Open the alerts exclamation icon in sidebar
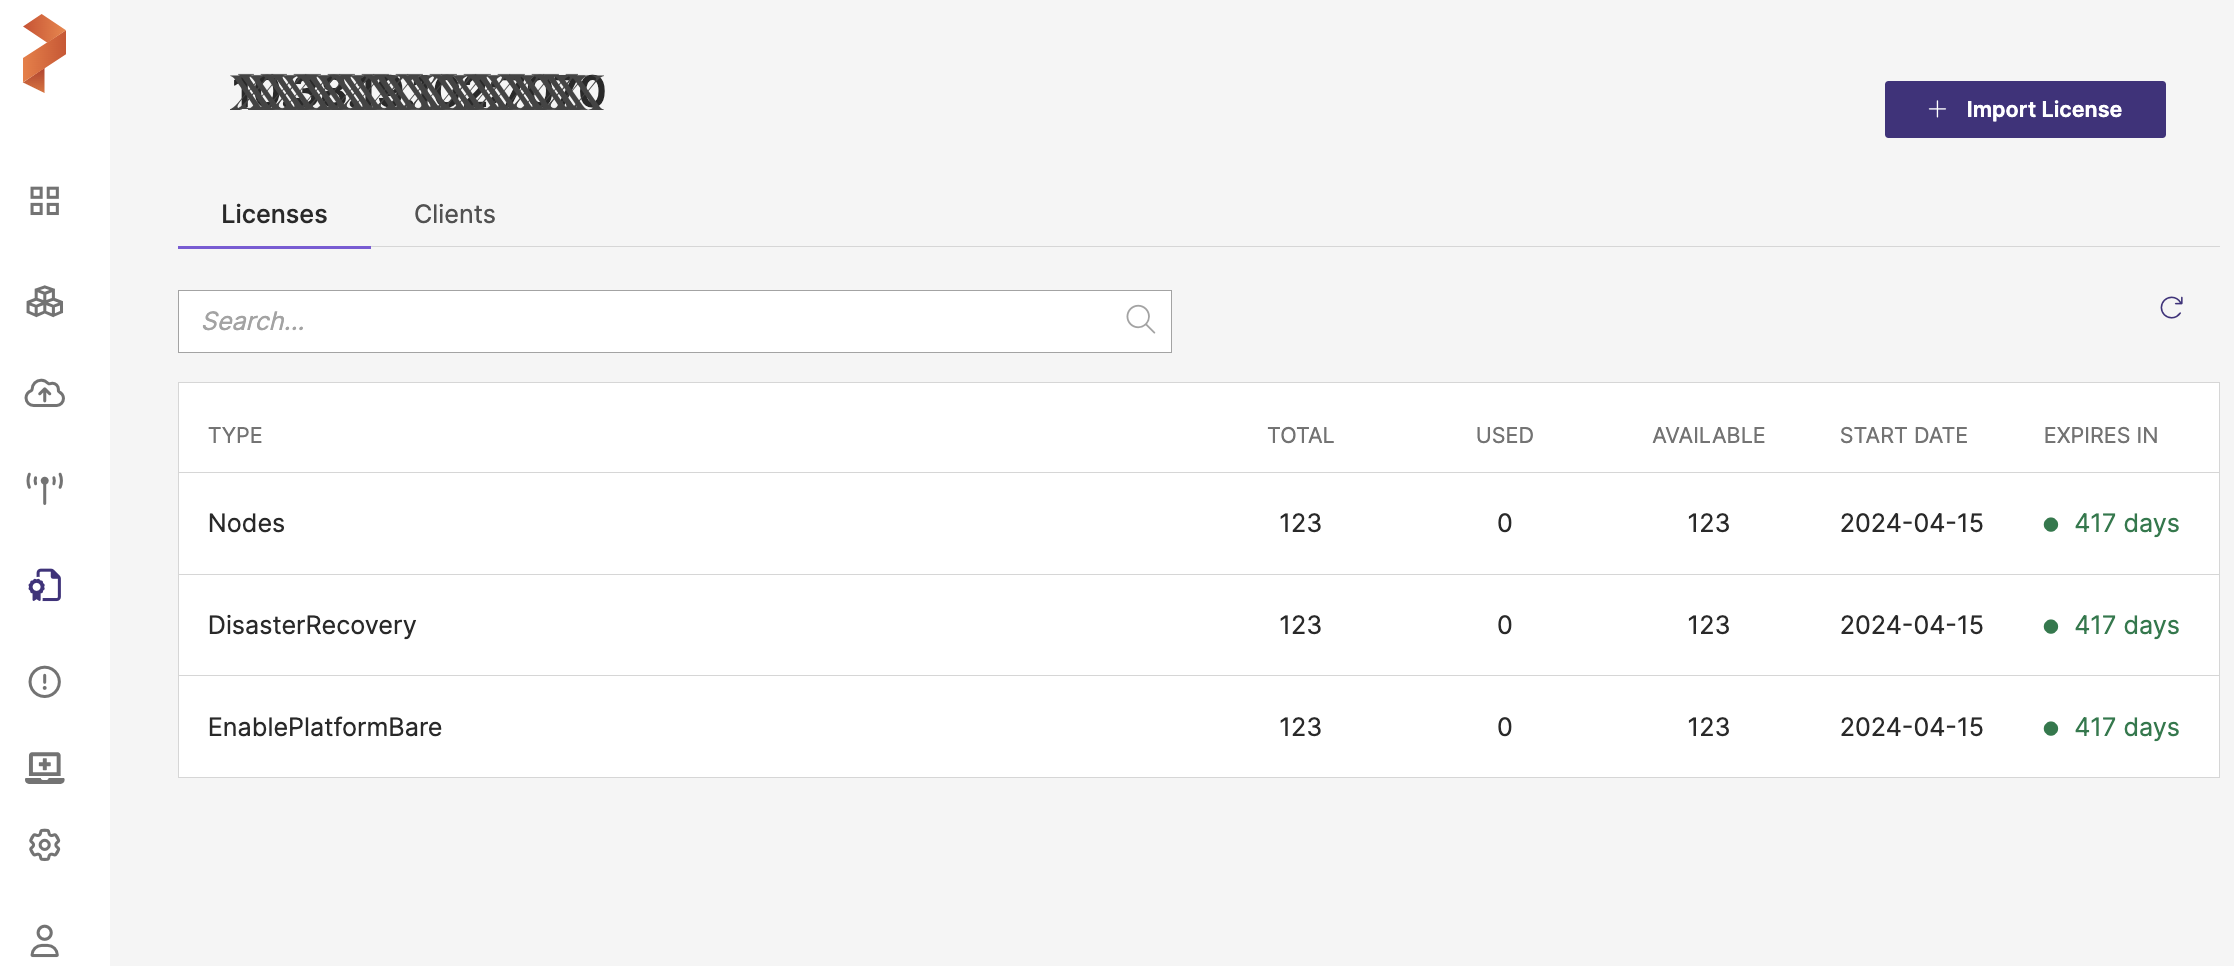The width and height of the screenshot is (2234, 966). click(44, 682)
